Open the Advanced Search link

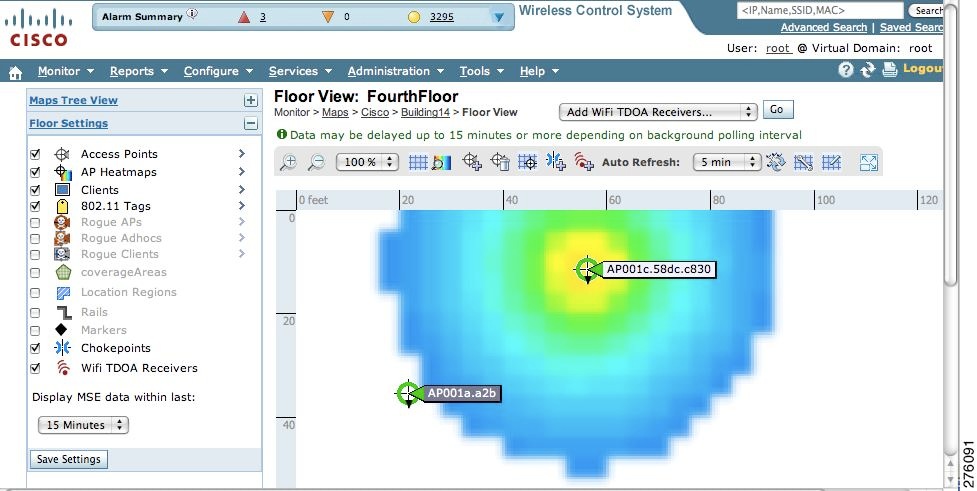(824, 27)
